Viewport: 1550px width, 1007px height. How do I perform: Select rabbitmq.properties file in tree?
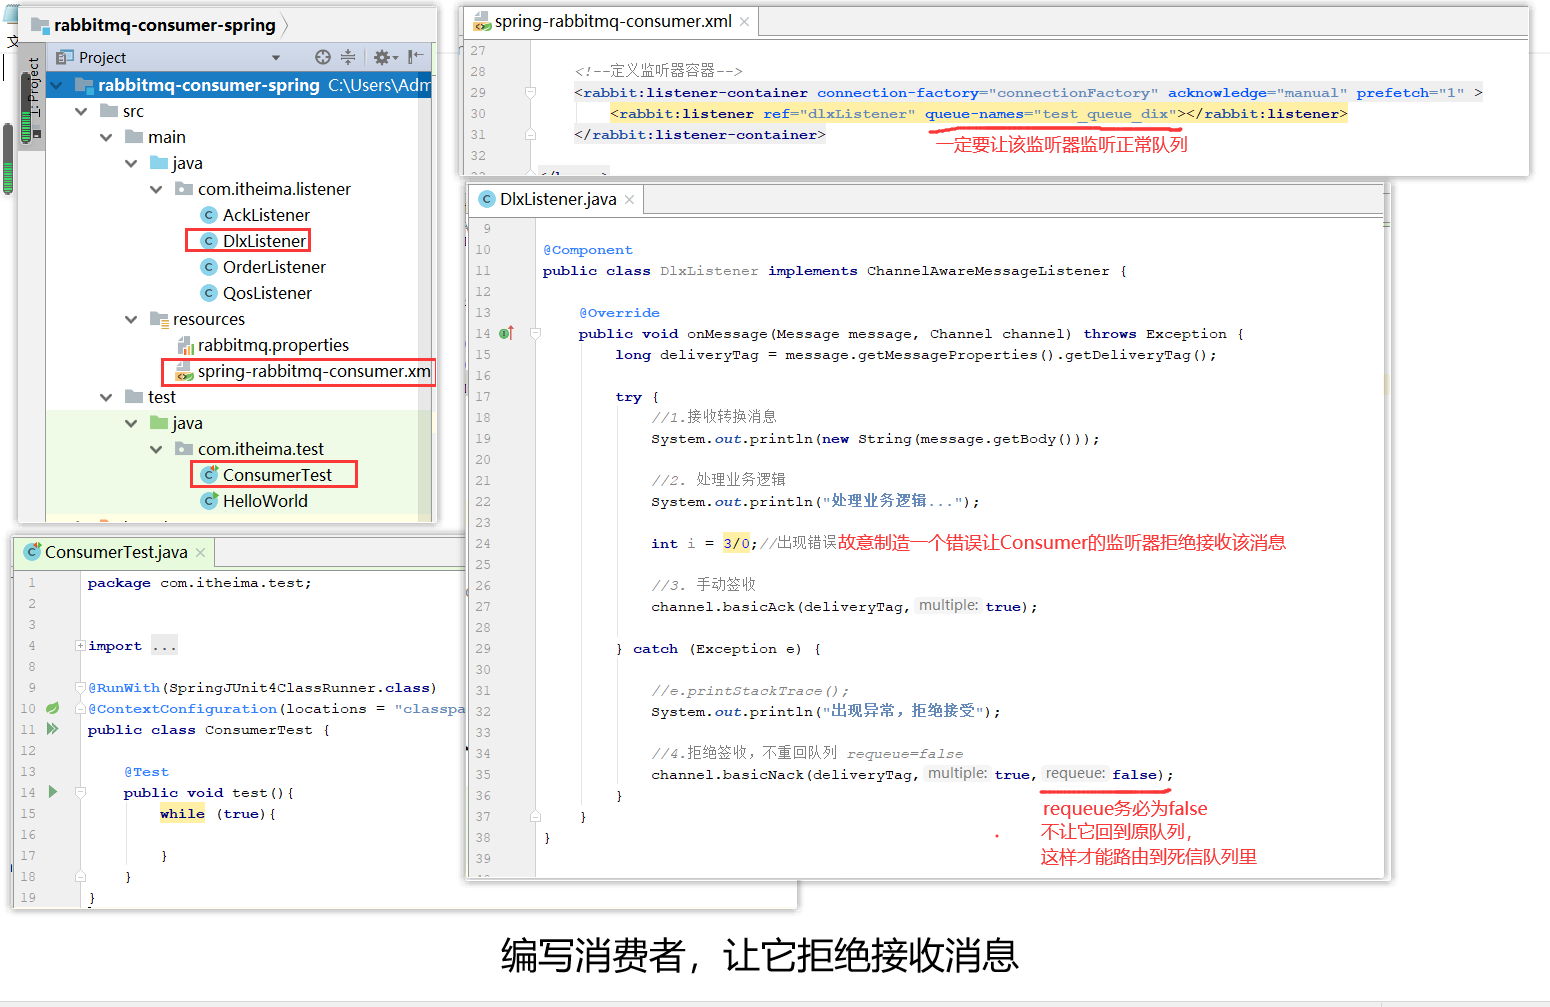273,345
